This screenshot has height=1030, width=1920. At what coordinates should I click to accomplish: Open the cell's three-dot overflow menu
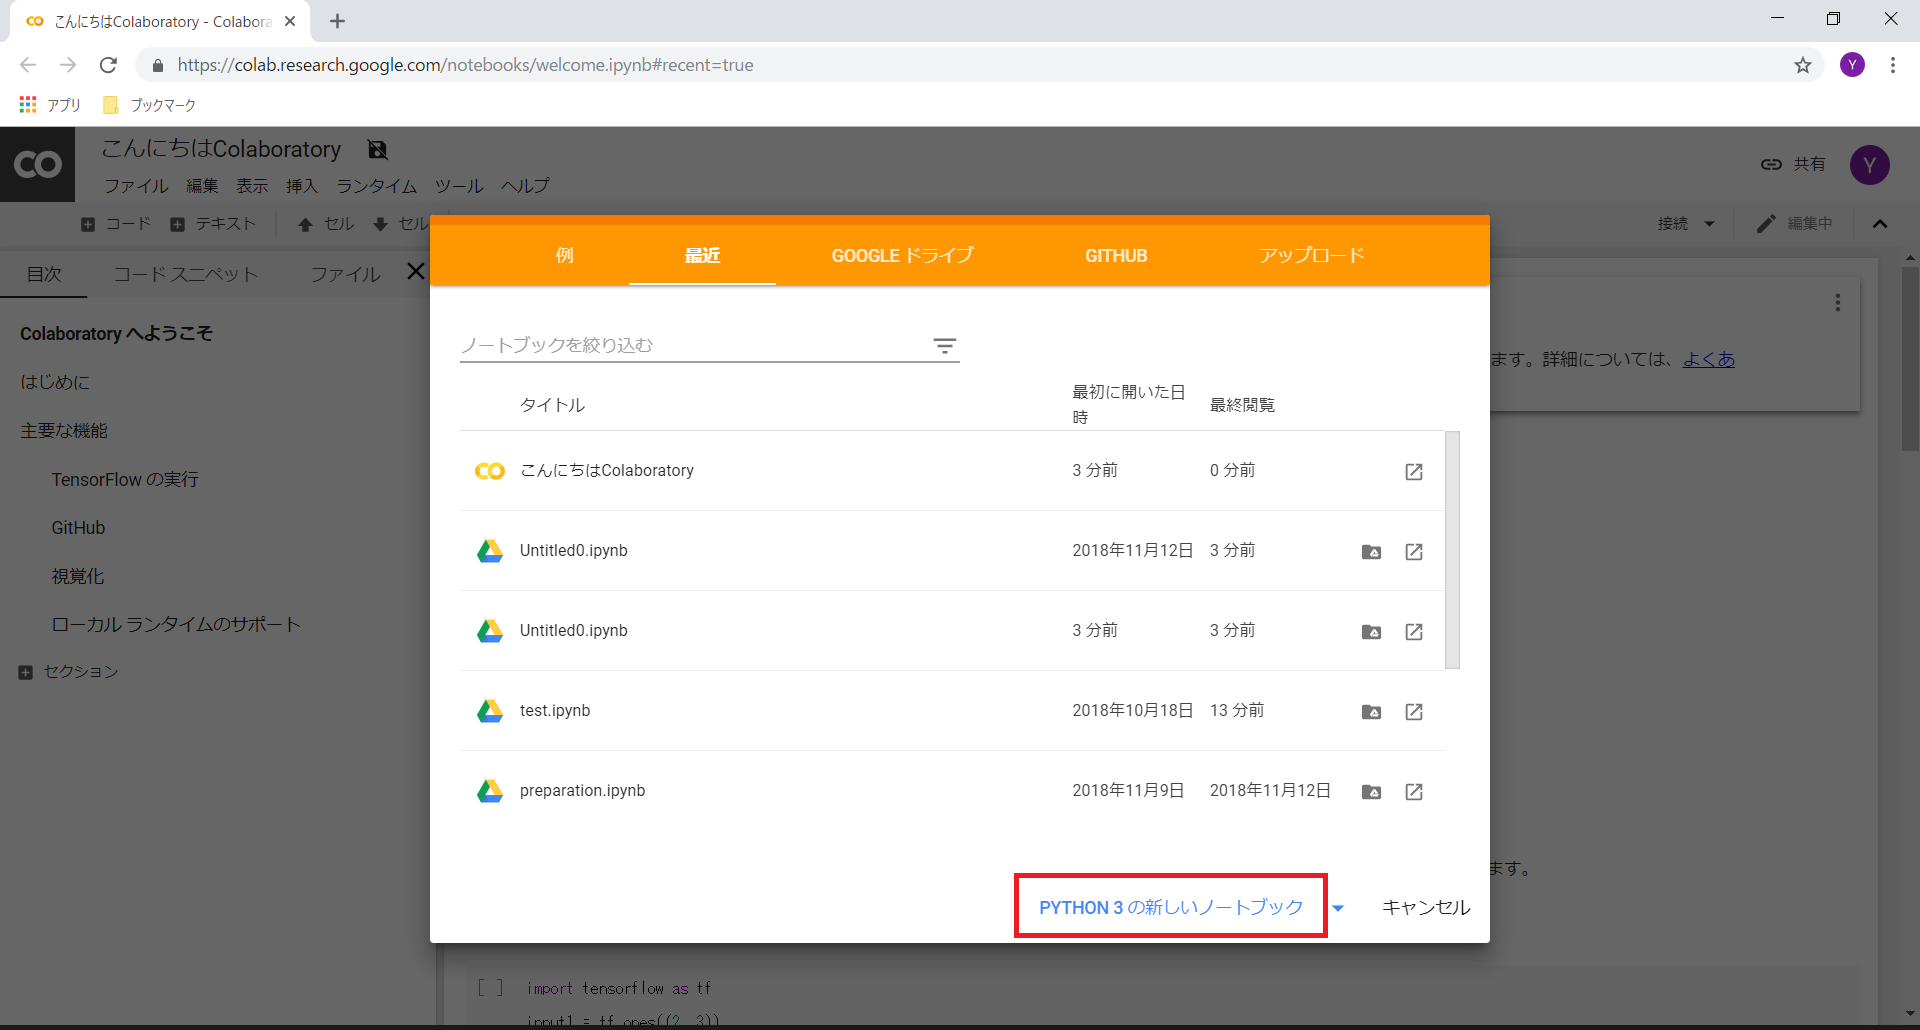click(1837, 303)
